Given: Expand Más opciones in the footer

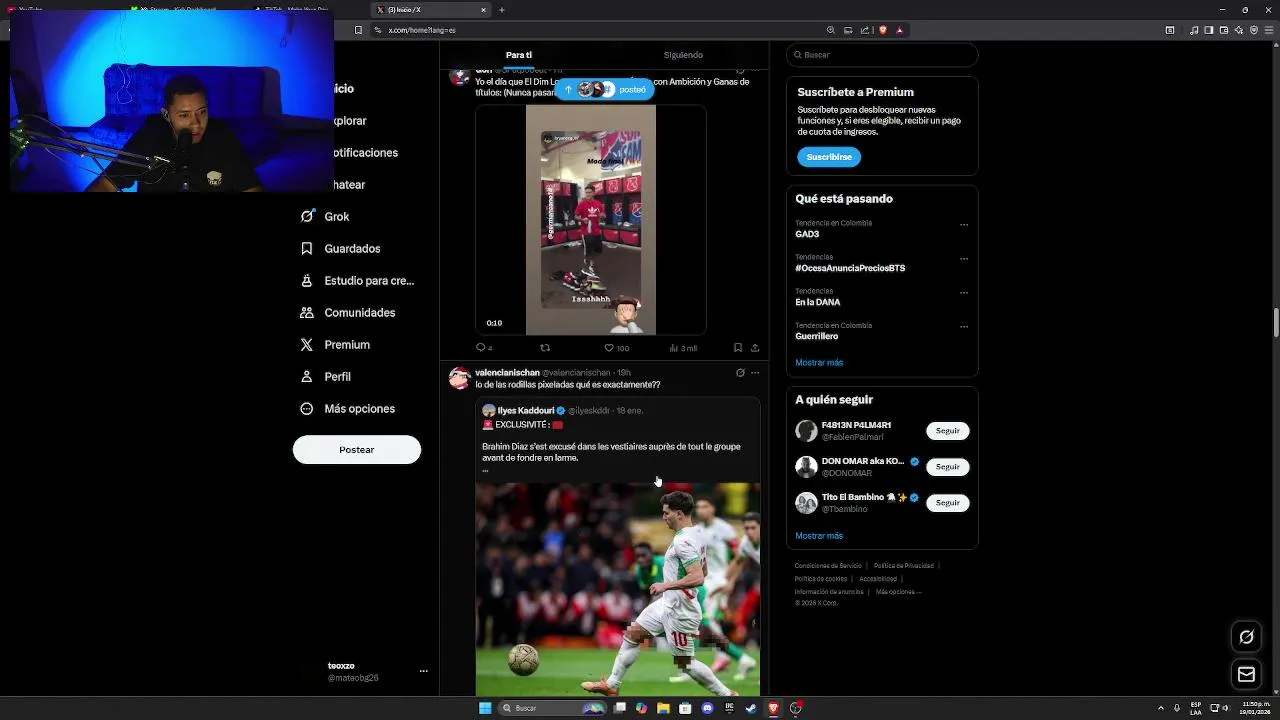Looking at the screenshot, I should 898,592.
